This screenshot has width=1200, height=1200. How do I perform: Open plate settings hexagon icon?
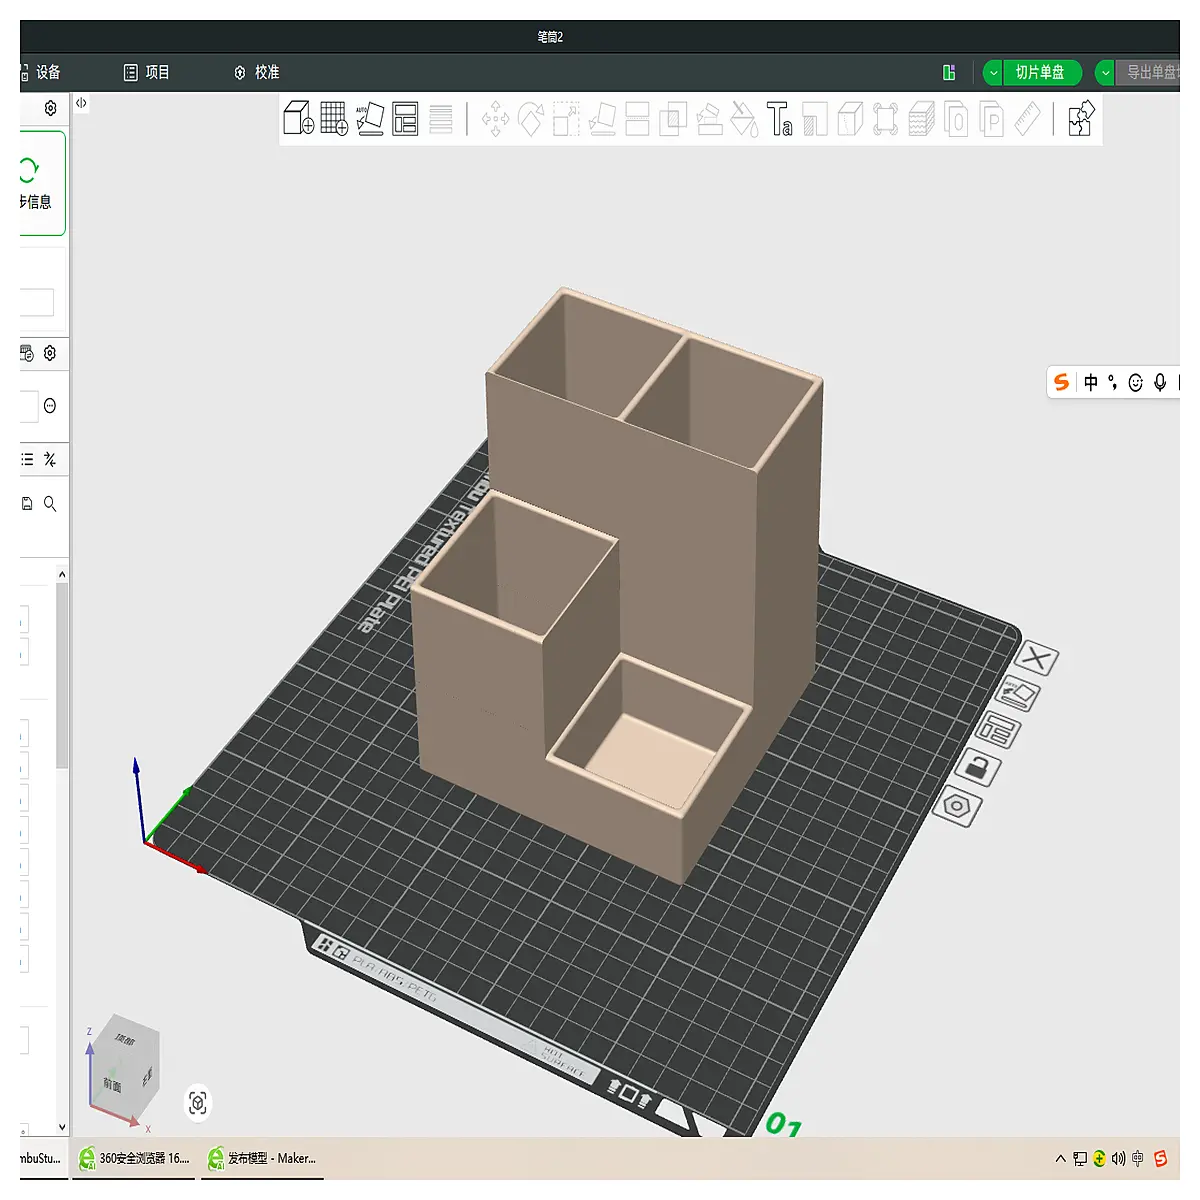tap(957, 805)
